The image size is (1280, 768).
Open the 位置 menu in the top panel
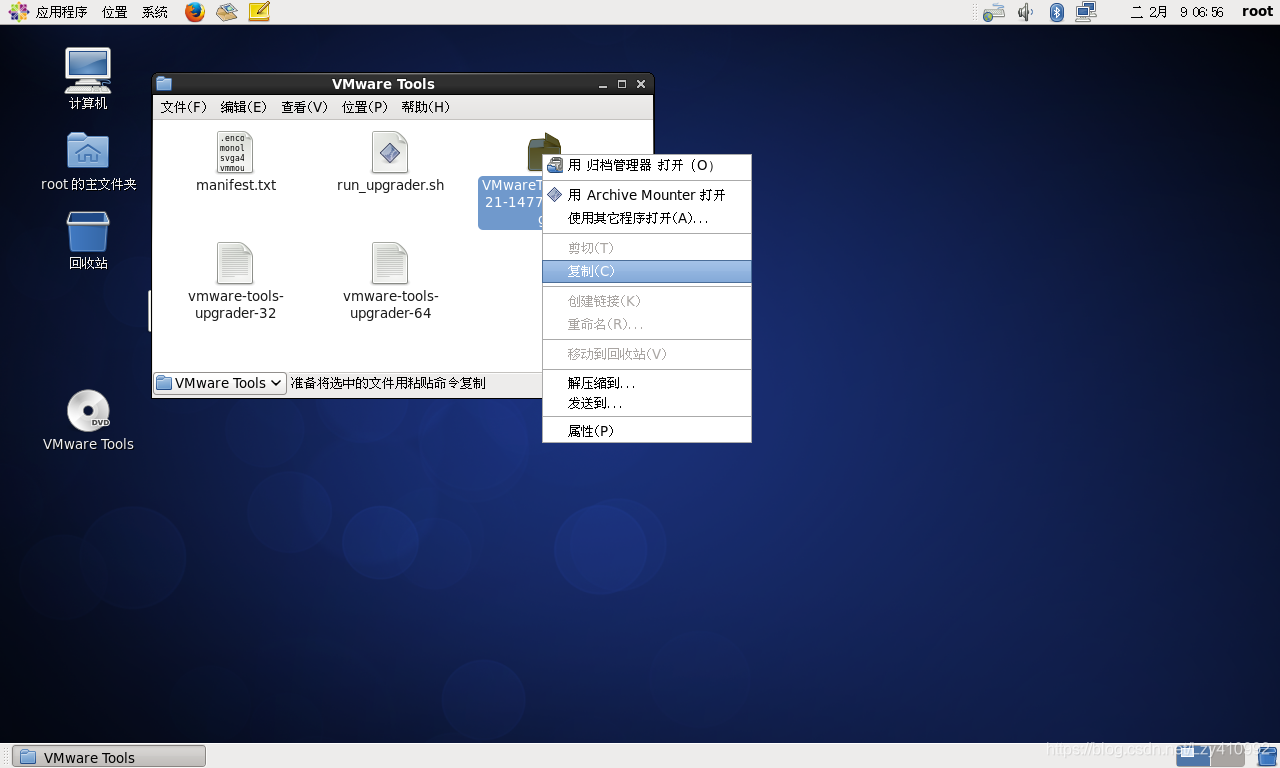point(115,12)
